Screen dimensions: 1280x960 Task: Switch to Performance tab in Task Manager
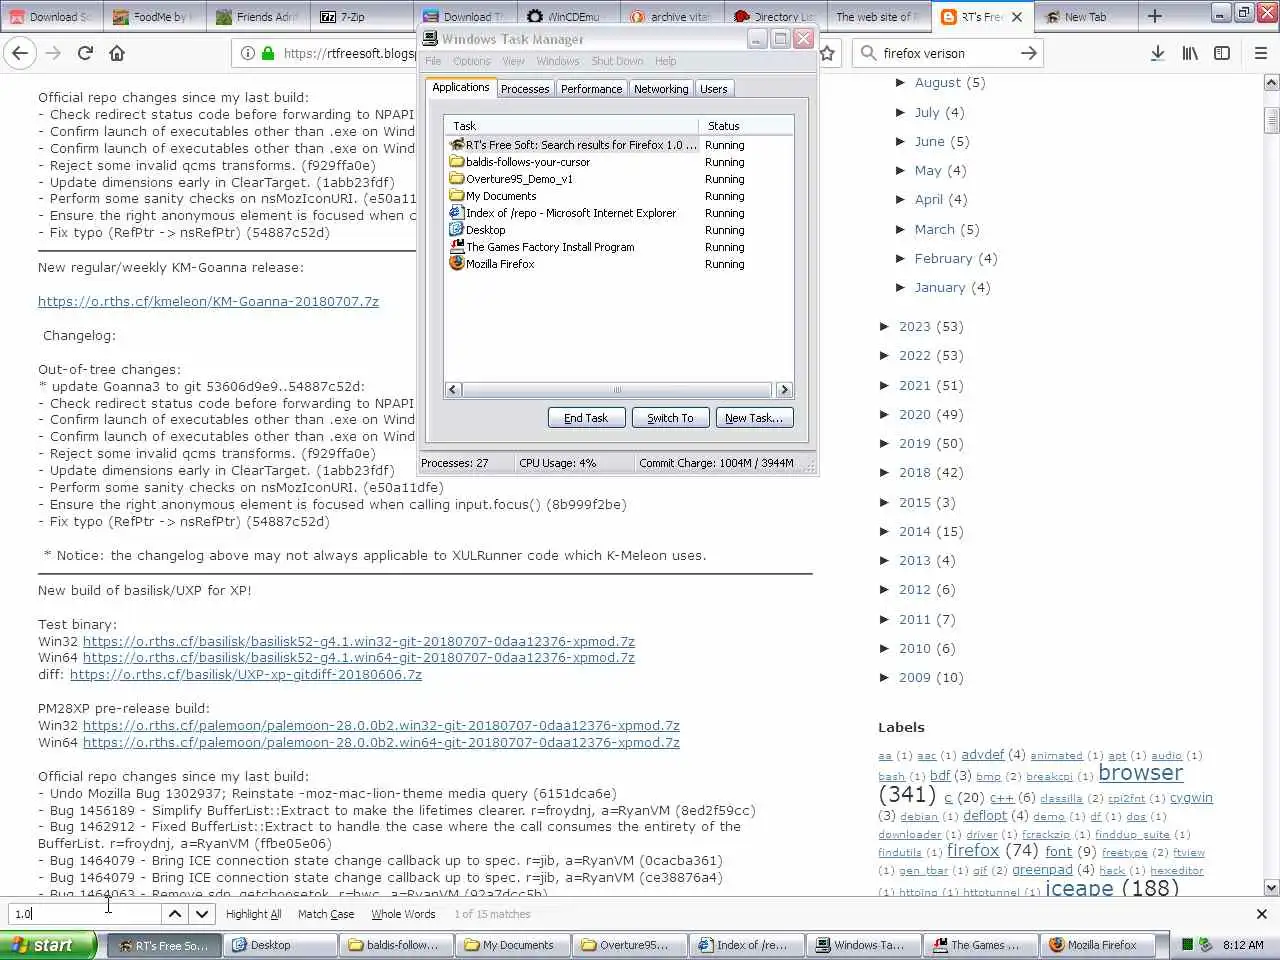(x=591, y=89)
